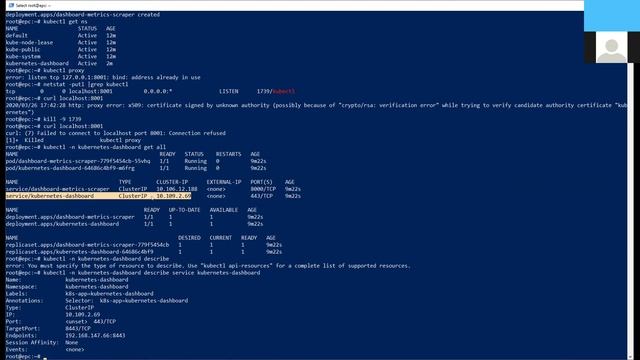Select the 'kube-public' namespace row

(61, 49)
